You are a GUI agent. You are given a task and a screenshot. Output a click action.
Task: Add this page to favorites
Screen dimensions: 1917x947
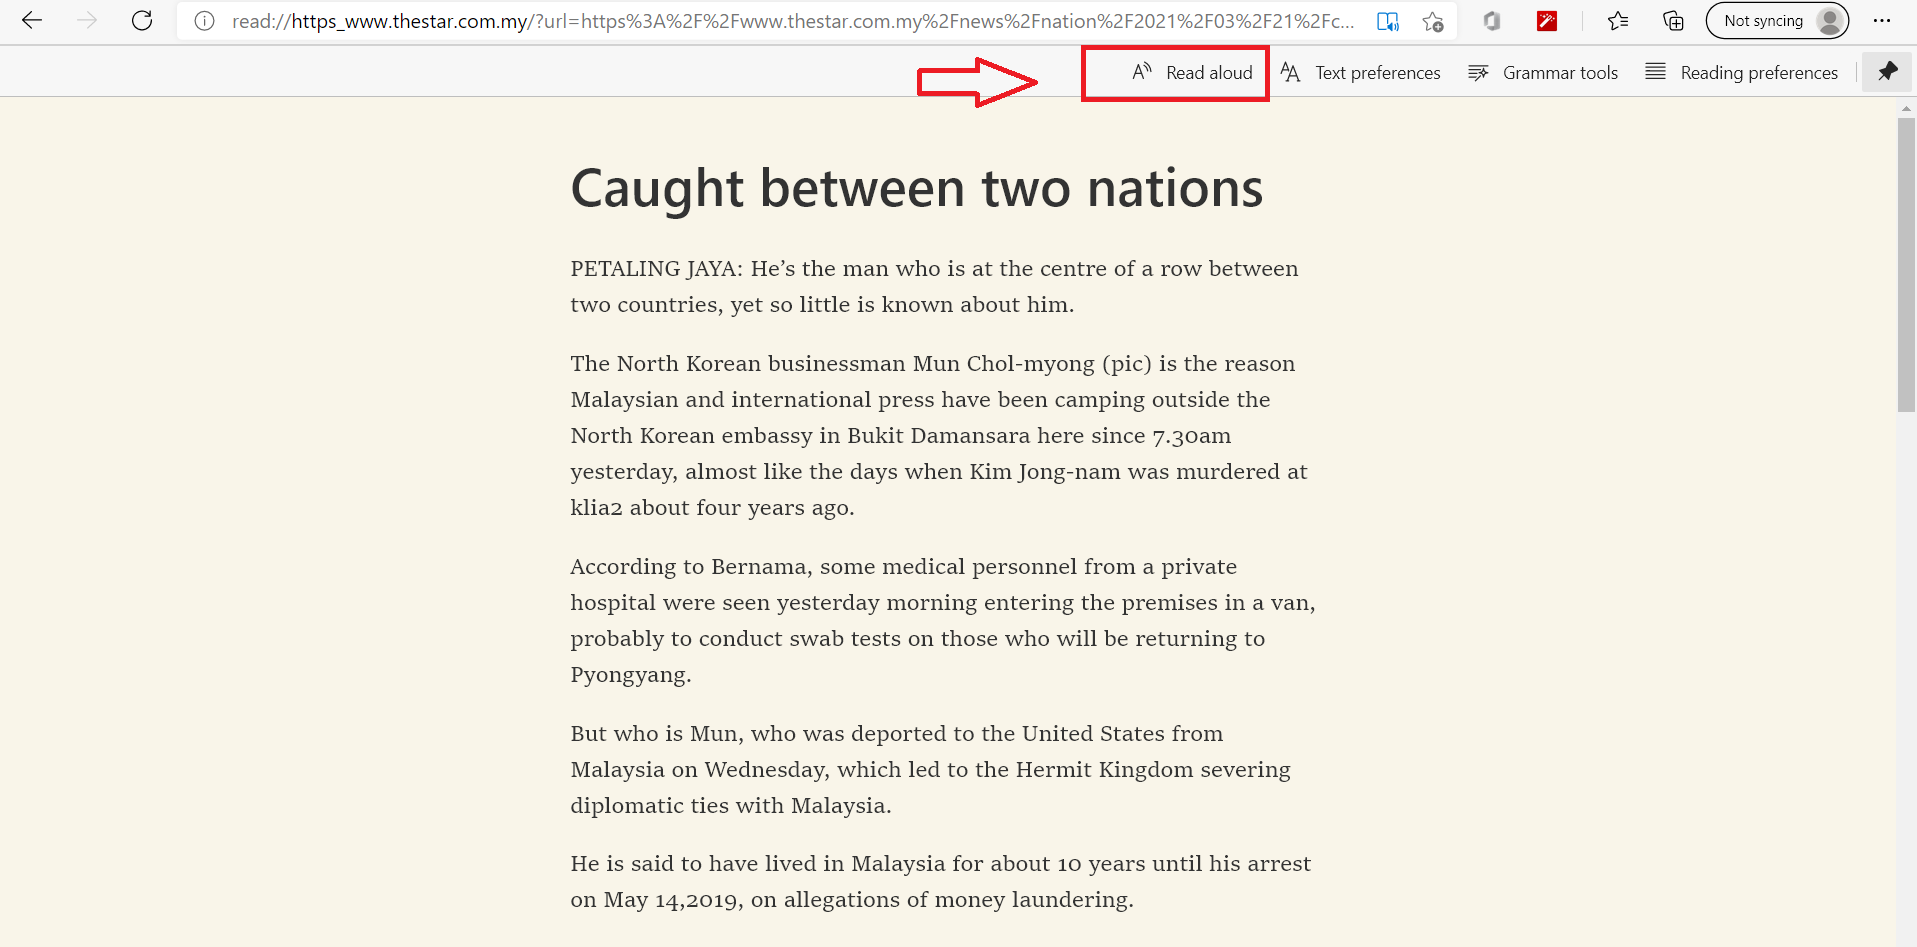tap(1433, 21)
